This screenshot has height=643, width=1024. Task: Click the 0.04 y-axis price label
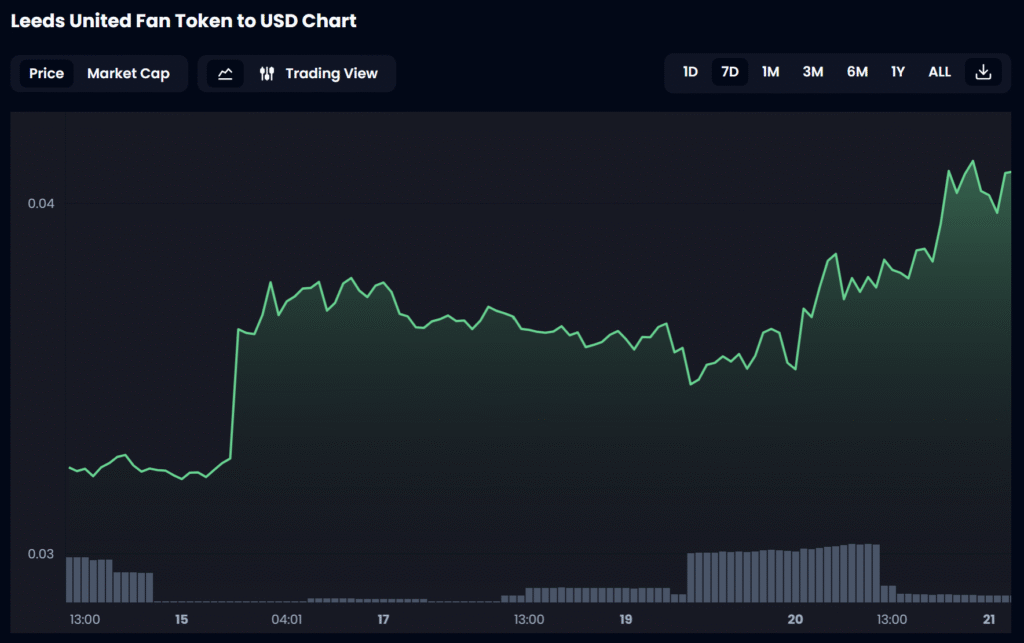[x=41, y=203]
